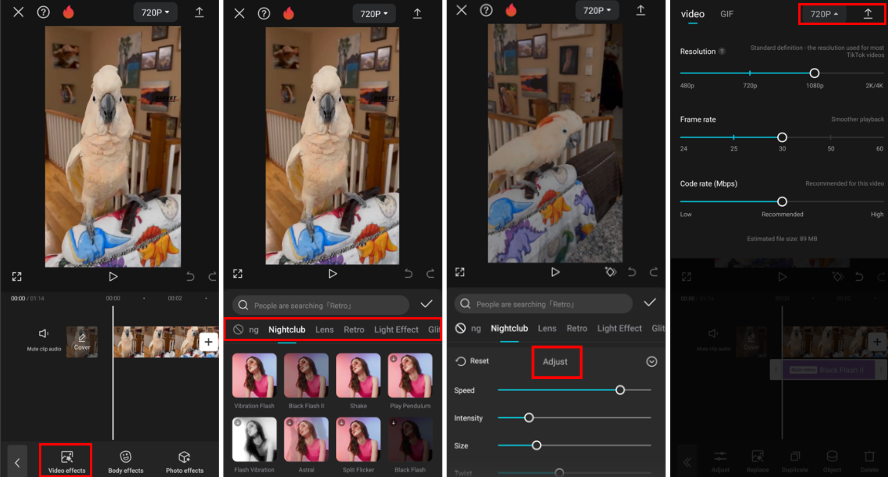Undo the last edit on the Video effects toolbar screen
Screen dimensions: 888x477
point(190,276)
